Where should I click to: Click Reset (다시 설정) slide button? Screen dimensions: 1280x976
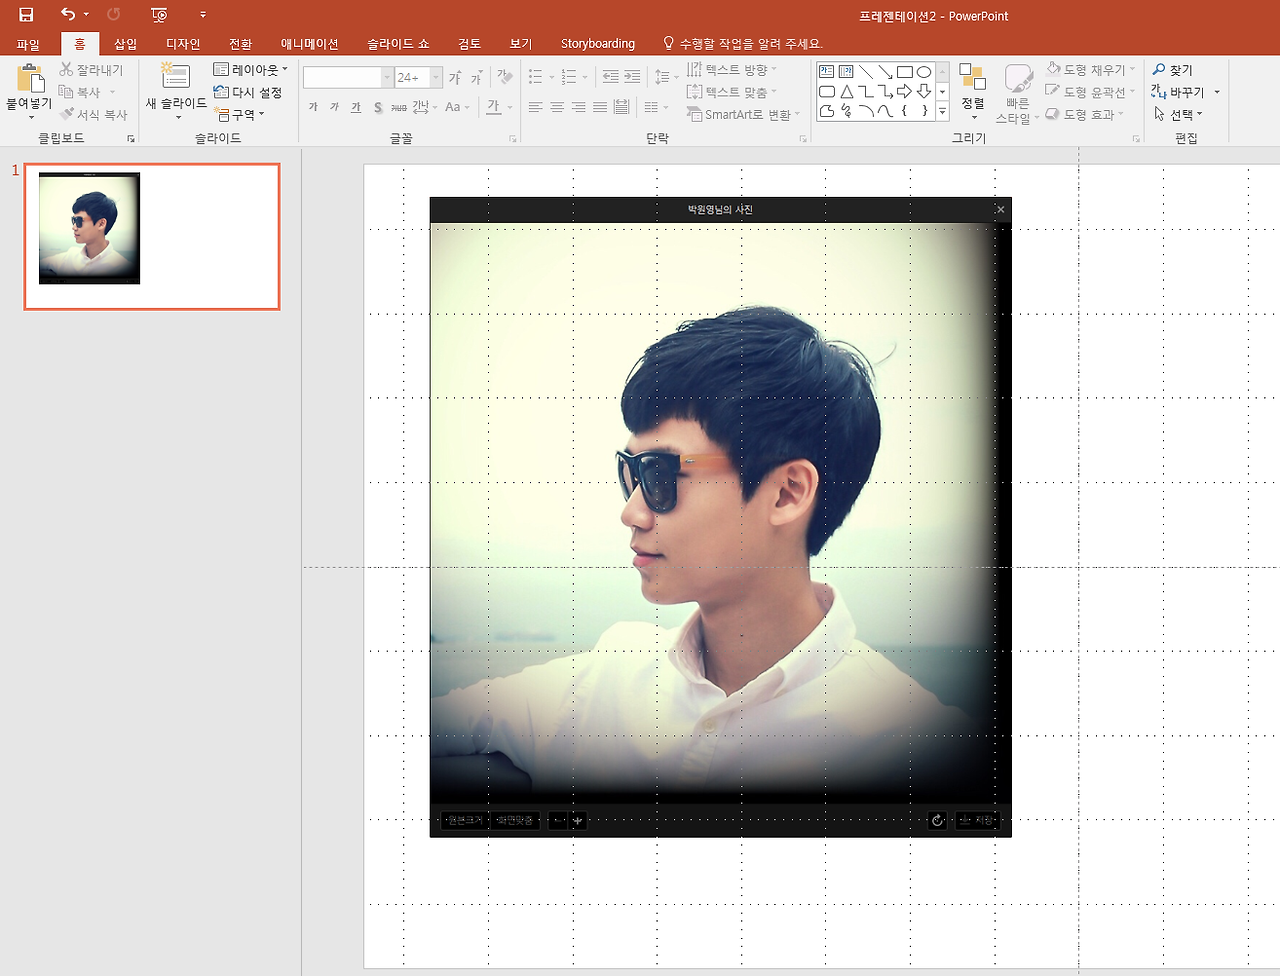[248, 92]
